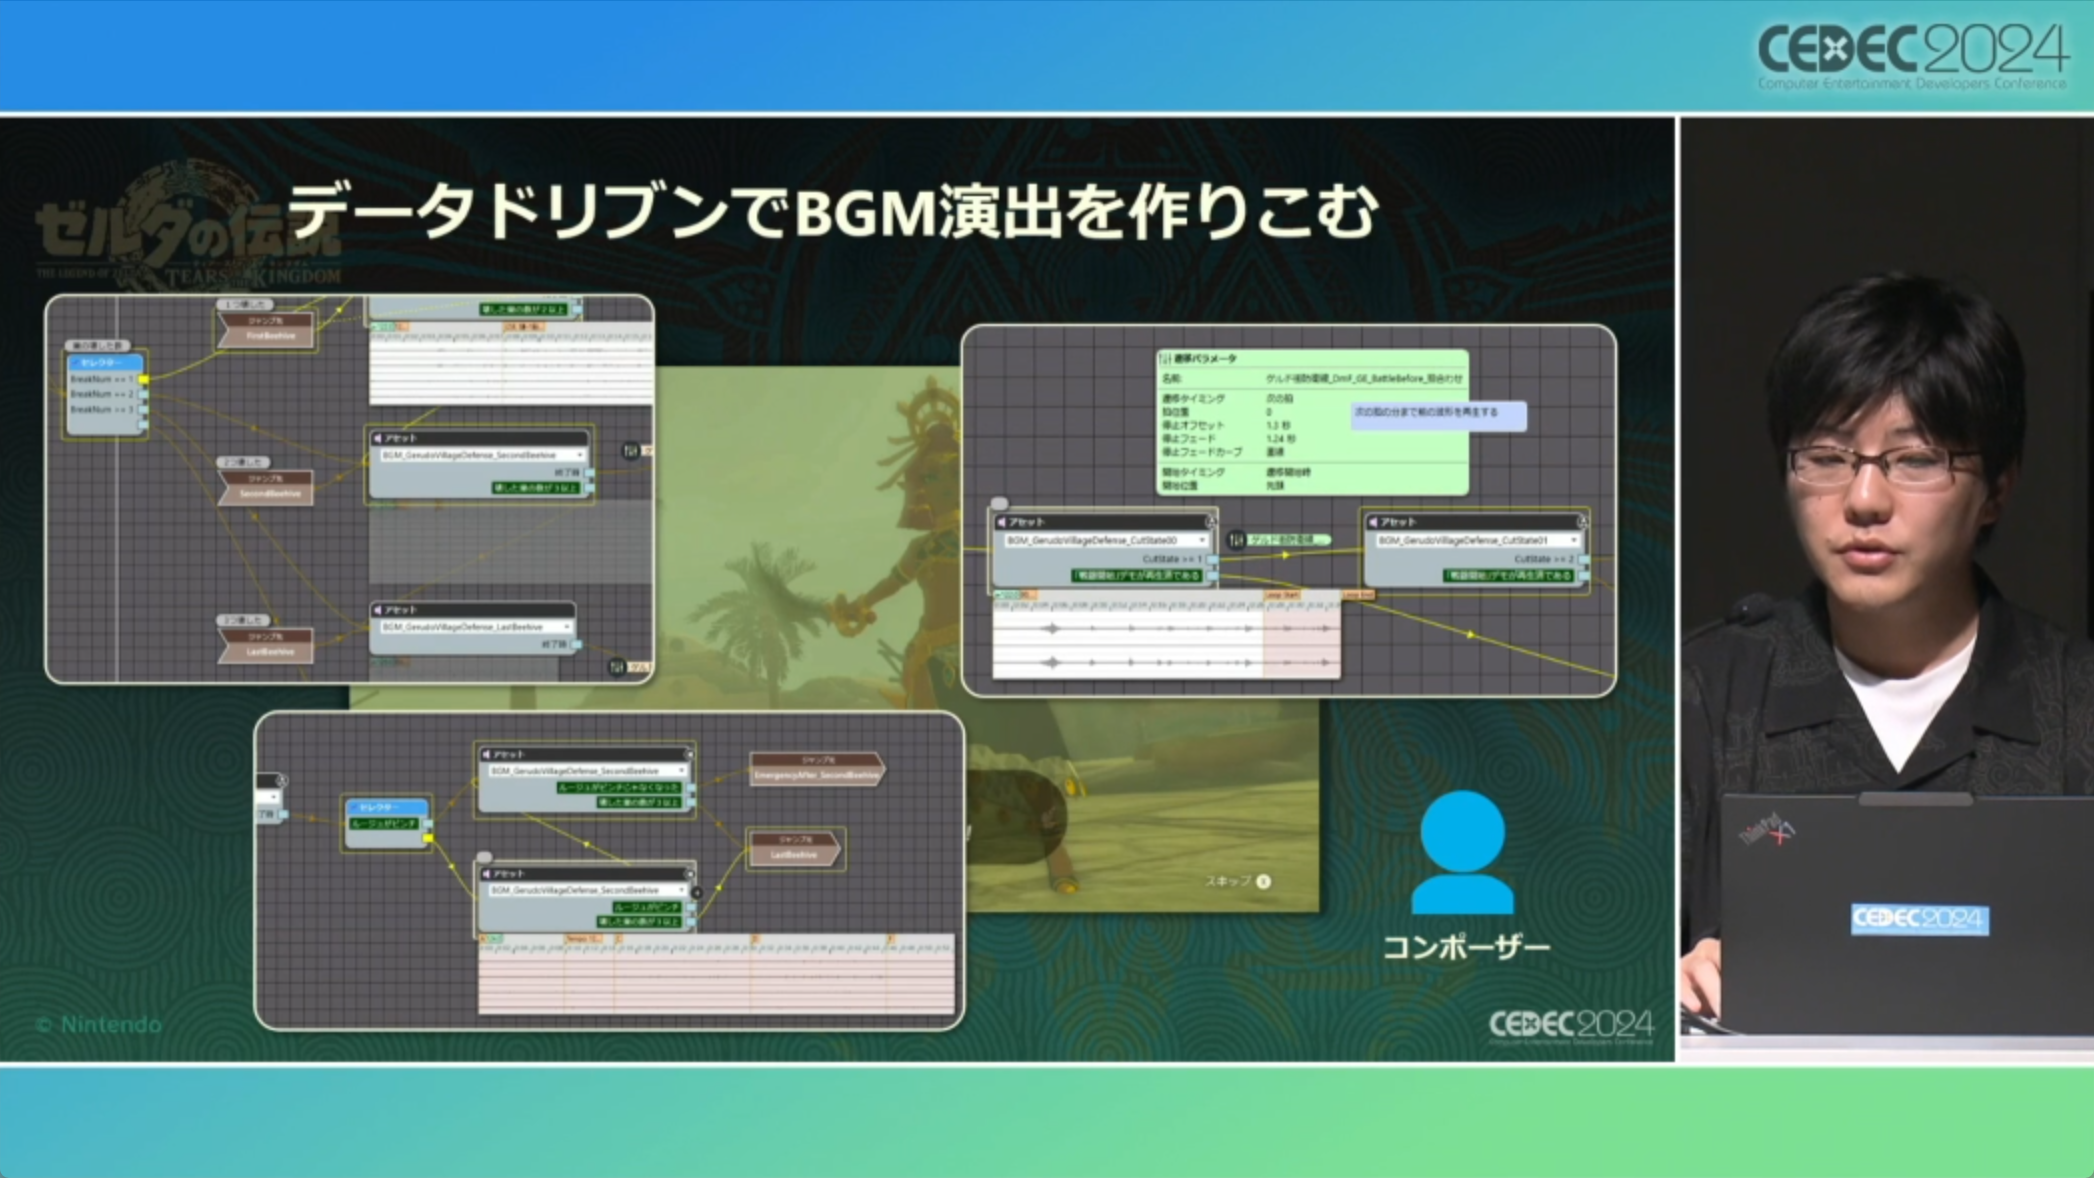The image size is (2094, 1178).
Task: Click the speaker icon on the upper asset node in the bottom graph
Action: (x=487, y=755)
